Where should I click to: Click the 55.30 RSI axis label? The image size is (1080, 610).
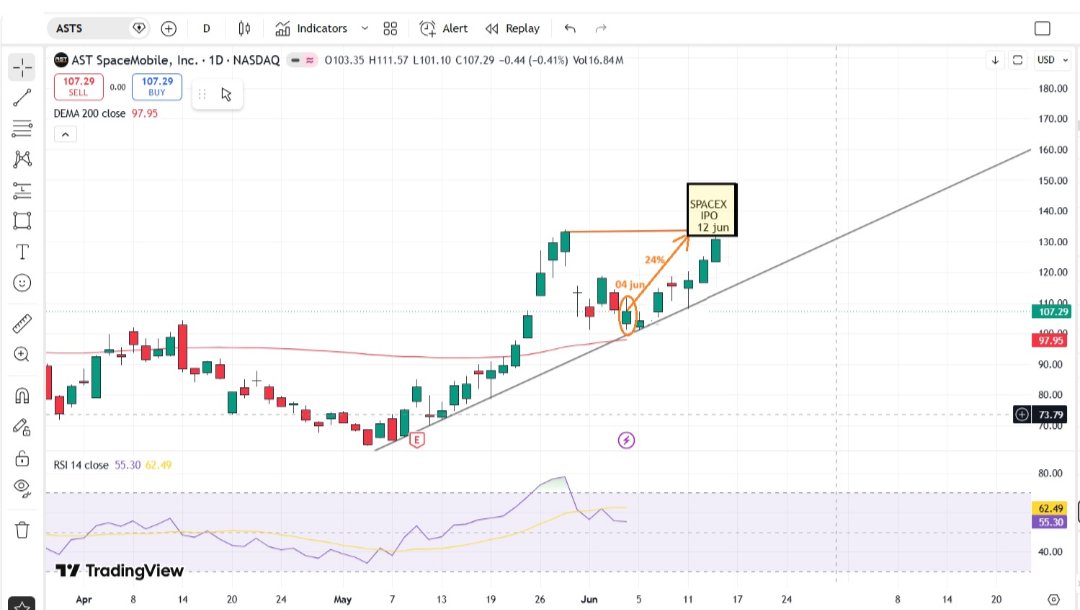[1051, 522]
